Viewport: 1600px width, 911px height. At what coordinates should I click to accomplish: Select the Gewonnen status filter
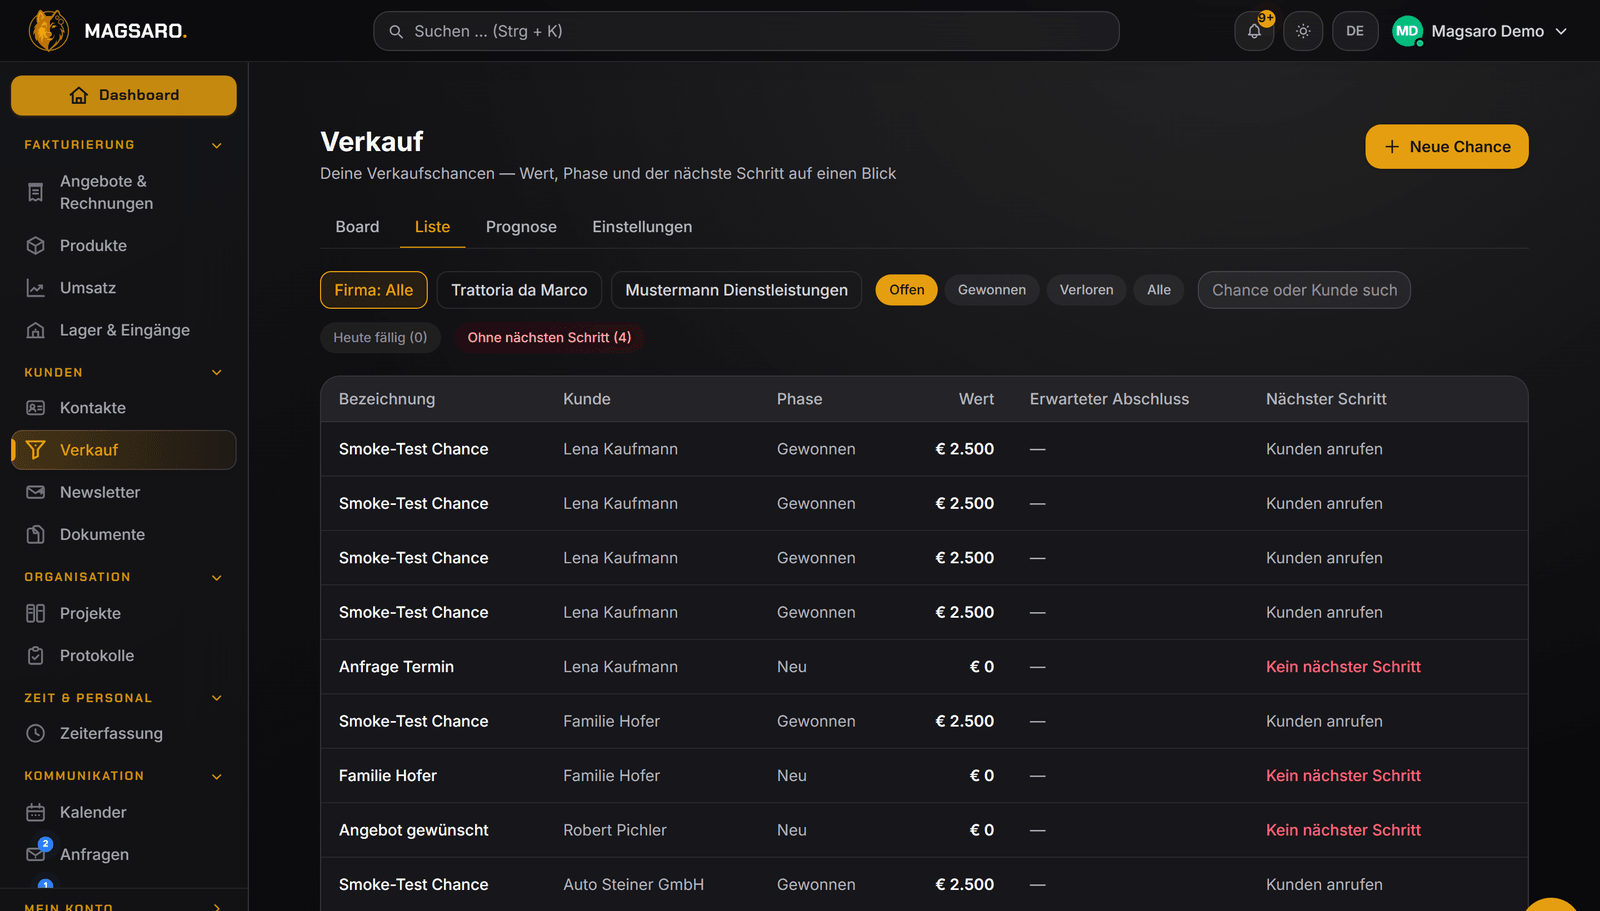coord(992,290)
